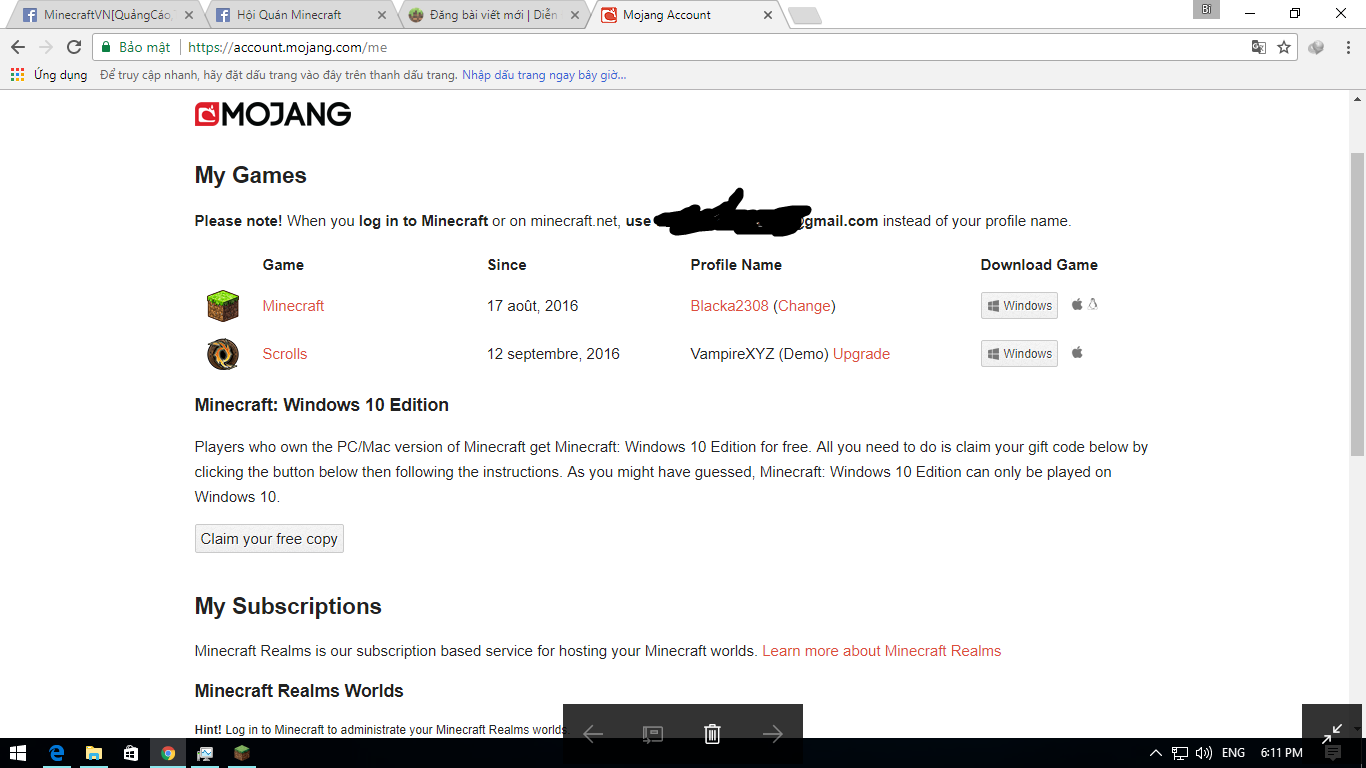Click the green secure lock icon
The image size is (1366, 768).
pos(106,47)
